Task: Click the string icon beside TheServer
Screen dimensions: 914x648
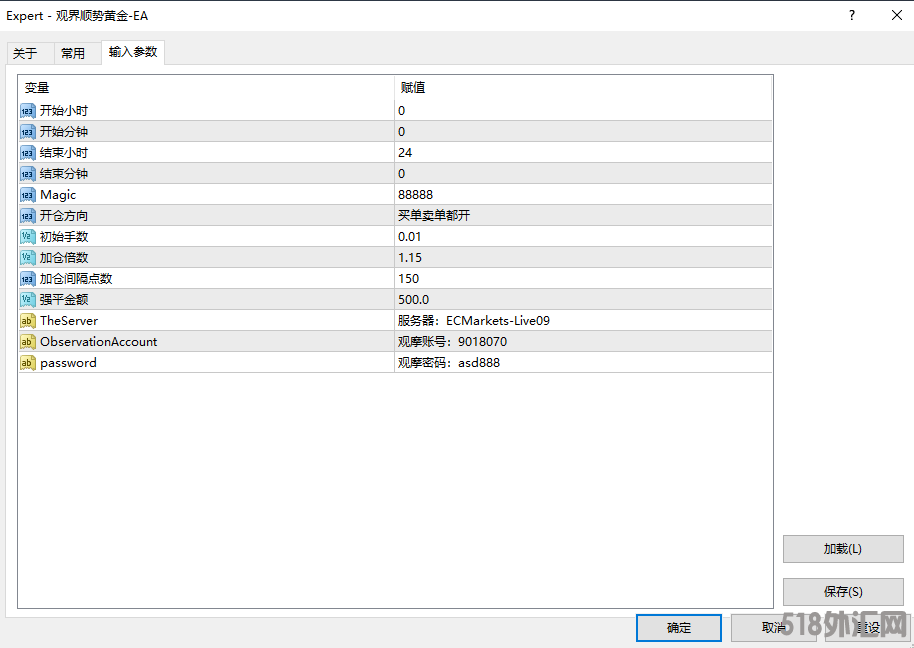Action: (x=28, y=321)
